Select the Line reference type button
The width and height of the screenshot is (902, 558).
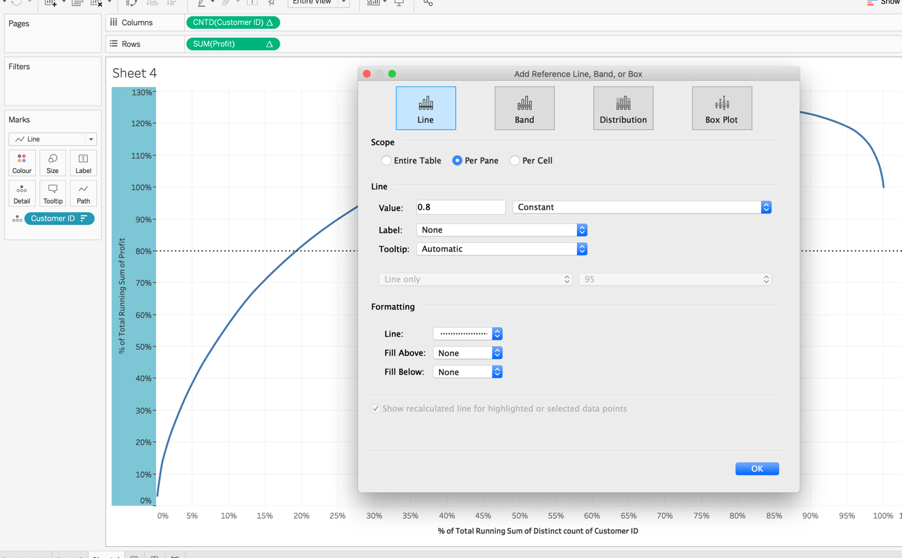click(x=426, y=108)
